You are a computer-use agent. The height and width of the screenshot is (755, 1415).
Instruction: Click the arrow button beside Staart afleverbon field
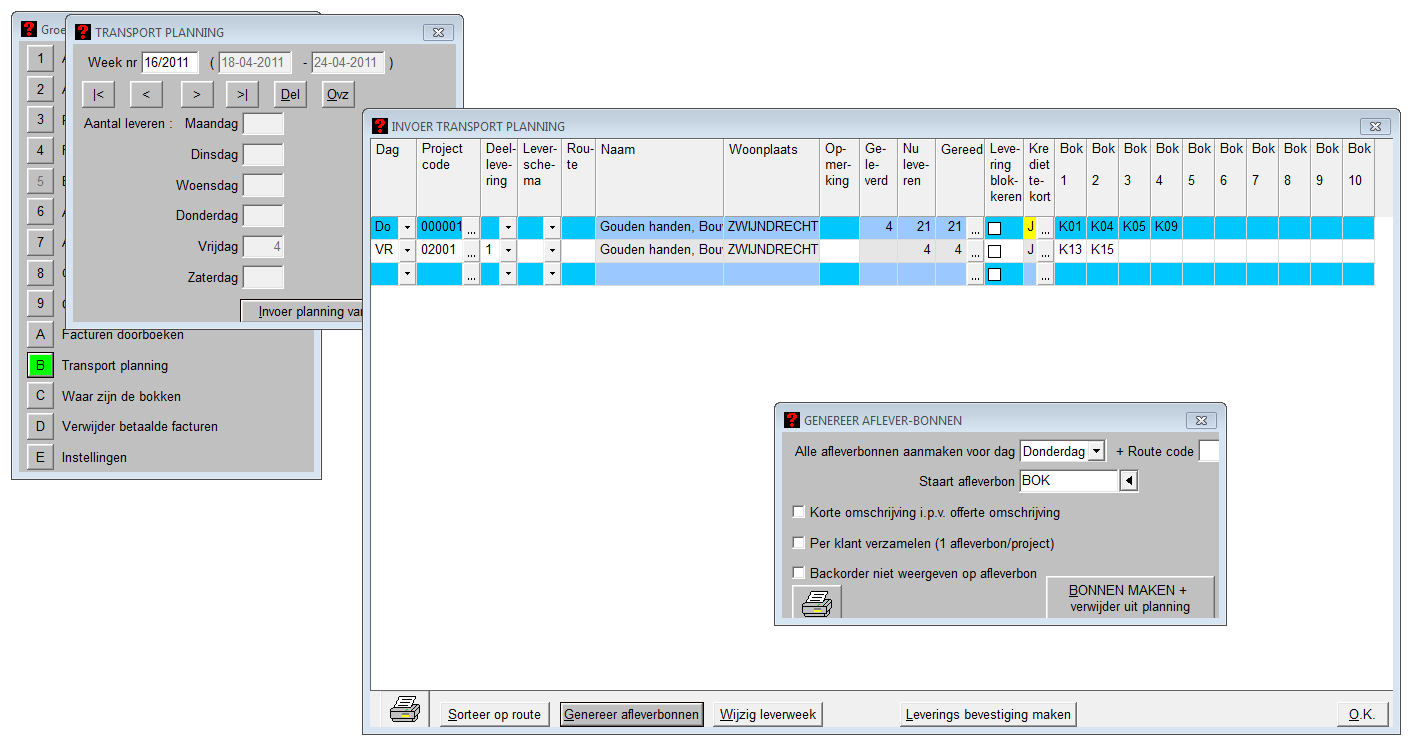click(x=1128, y=481)
